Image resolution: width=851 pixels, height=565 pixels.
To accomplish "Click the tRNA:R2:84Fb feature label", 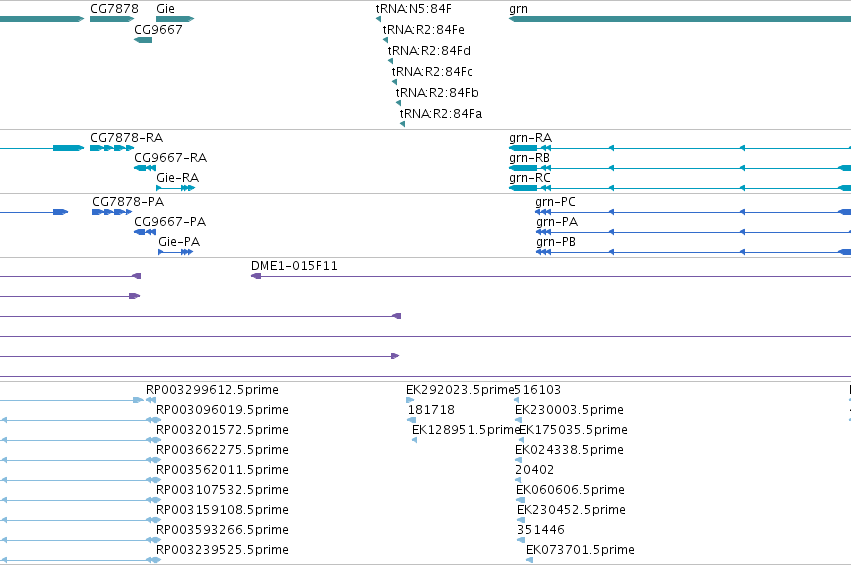I will 437,93.
